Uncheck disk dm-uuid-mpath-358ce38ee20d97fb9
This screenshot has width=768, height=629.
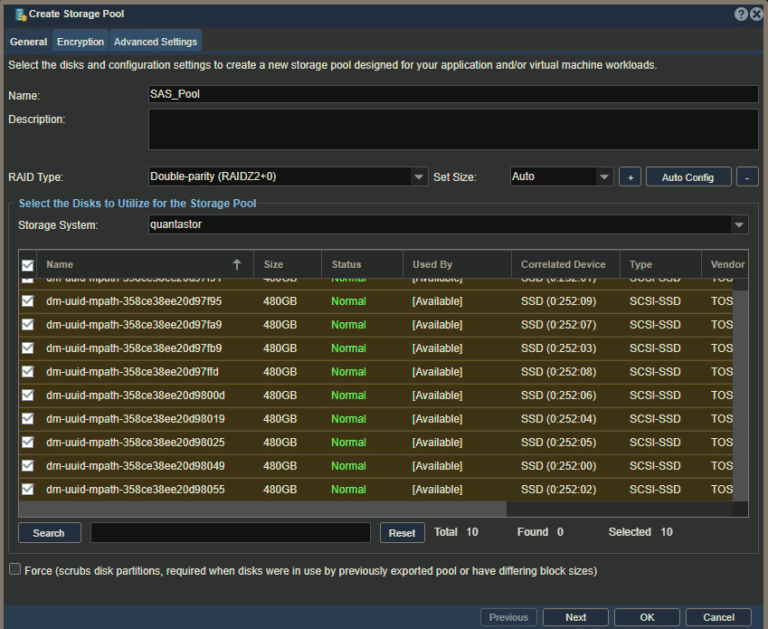click(27, 348)
